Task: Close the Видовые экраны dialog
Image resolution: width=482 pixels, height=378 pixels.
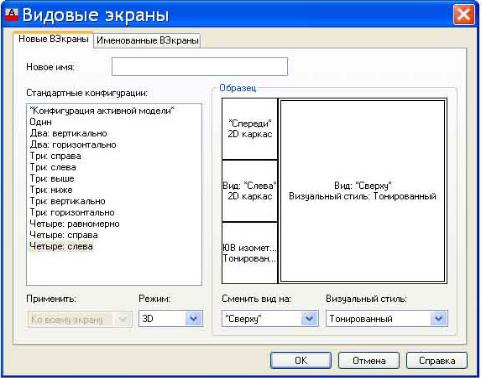Action: click(464, 15)
